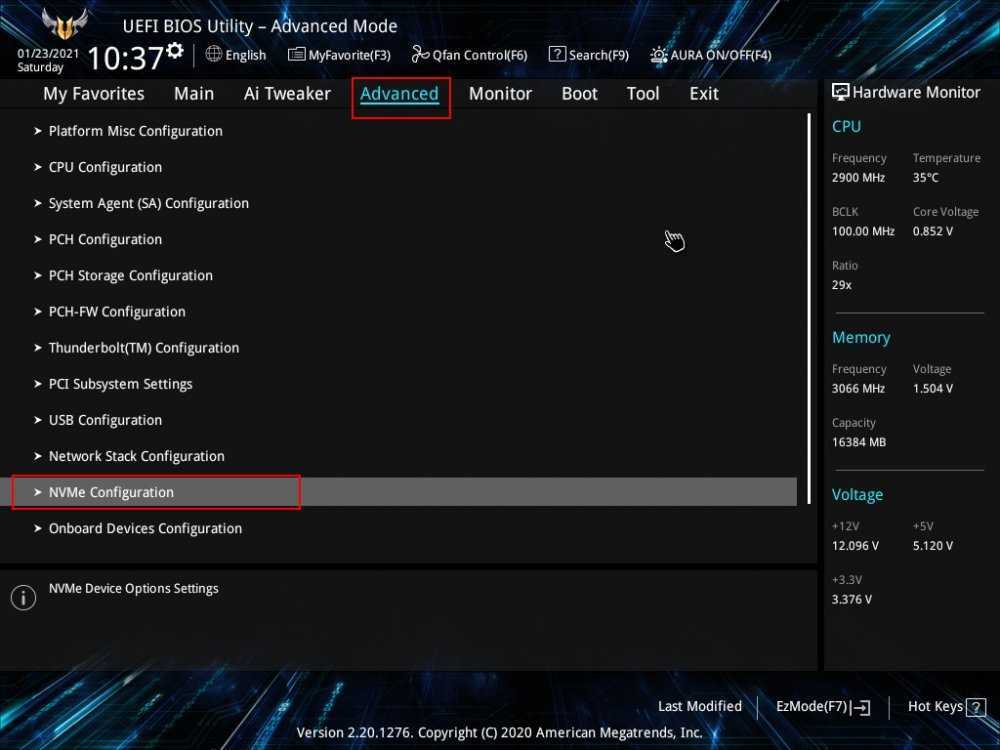Open Qfan Control(F6) fan icon

click(420, 55)
